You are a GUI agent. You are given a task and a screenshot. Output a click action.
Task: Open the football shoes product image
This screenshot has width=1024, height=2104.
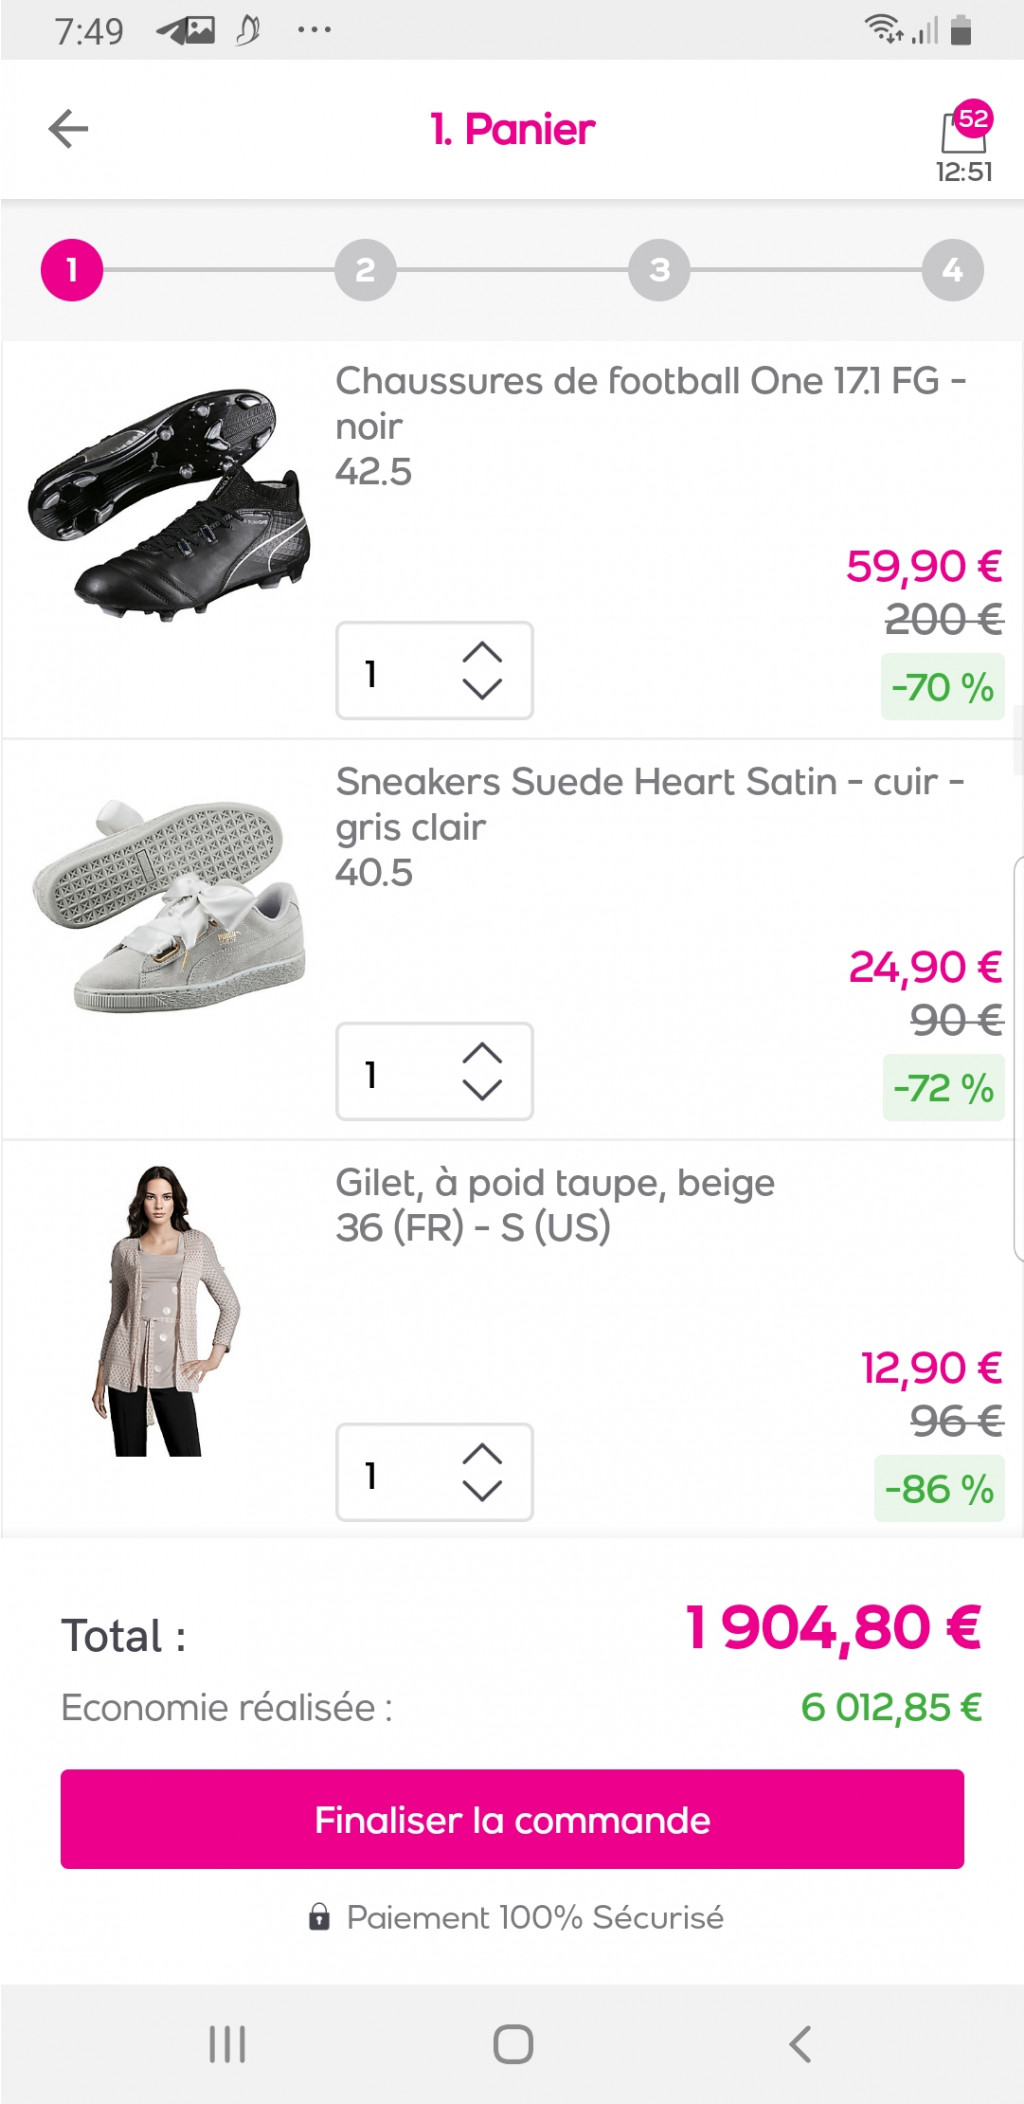[x=168, y=504]
